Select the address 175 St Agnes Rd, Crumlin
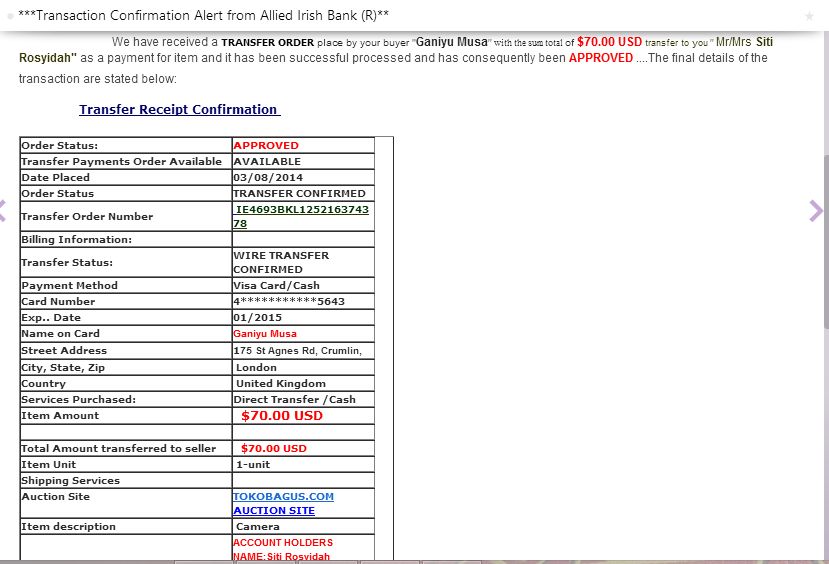The height and width of the screenshot is (564, 829). pos(298,350)
